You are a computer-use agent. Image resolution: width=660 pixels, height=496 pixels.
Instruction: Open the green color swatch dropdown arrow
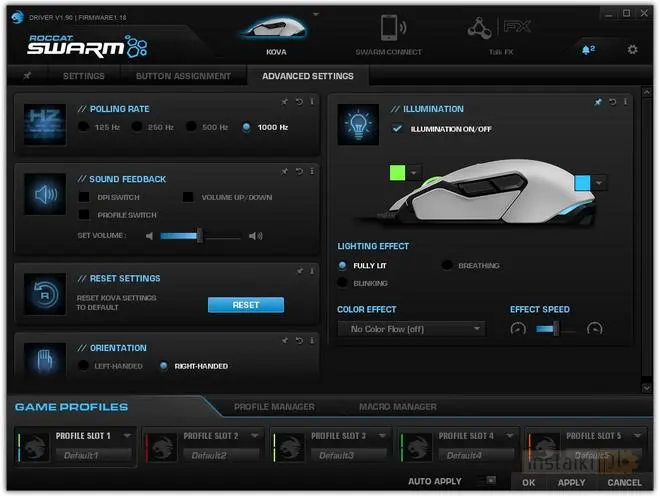(x=415, y=173)
